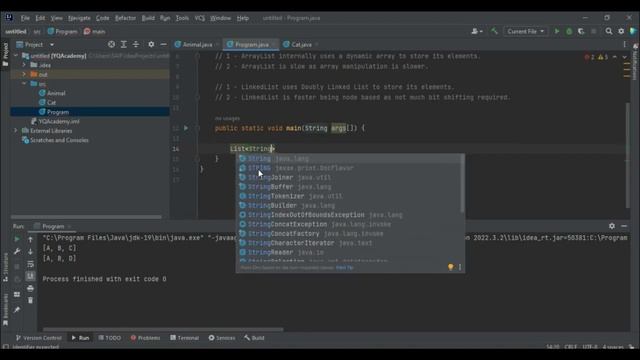This screenshot has width=640, height=360.
Task: Clear console with trash icon
Action: coord(30,300)
